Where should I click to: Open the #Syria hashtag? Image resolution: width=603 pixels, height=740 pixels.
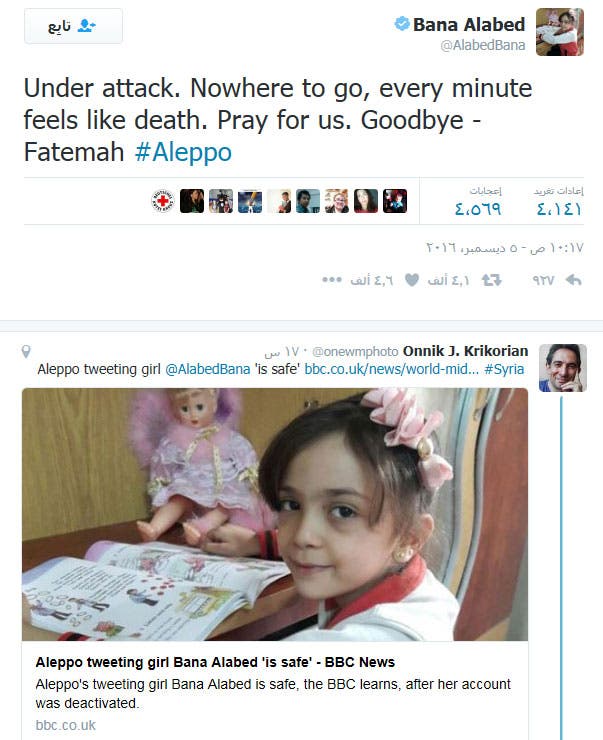click(504, 369)
